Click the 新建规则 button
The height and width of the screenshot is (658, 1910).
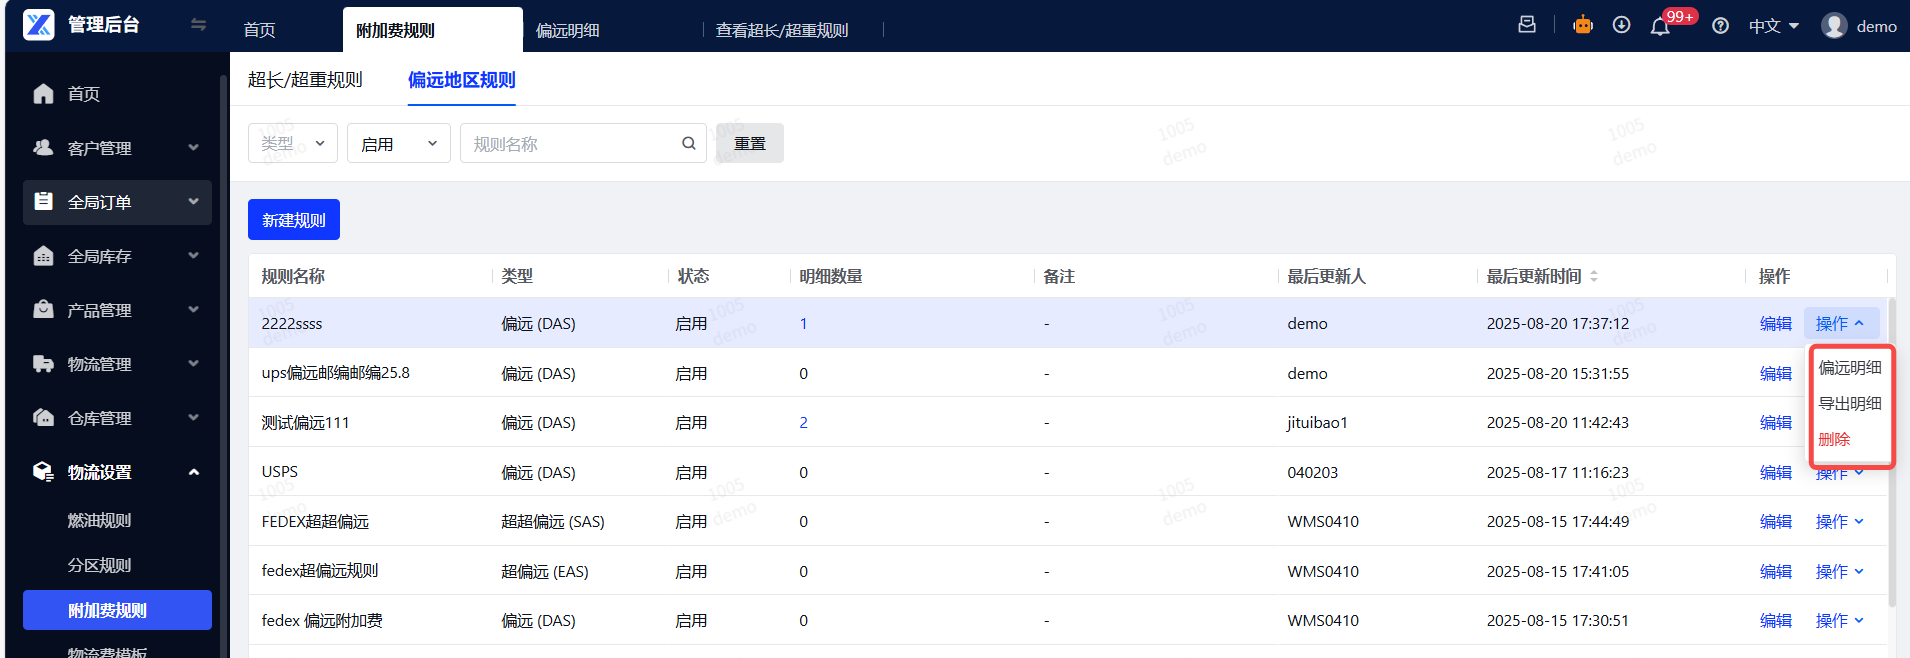[x=293, y=220]
